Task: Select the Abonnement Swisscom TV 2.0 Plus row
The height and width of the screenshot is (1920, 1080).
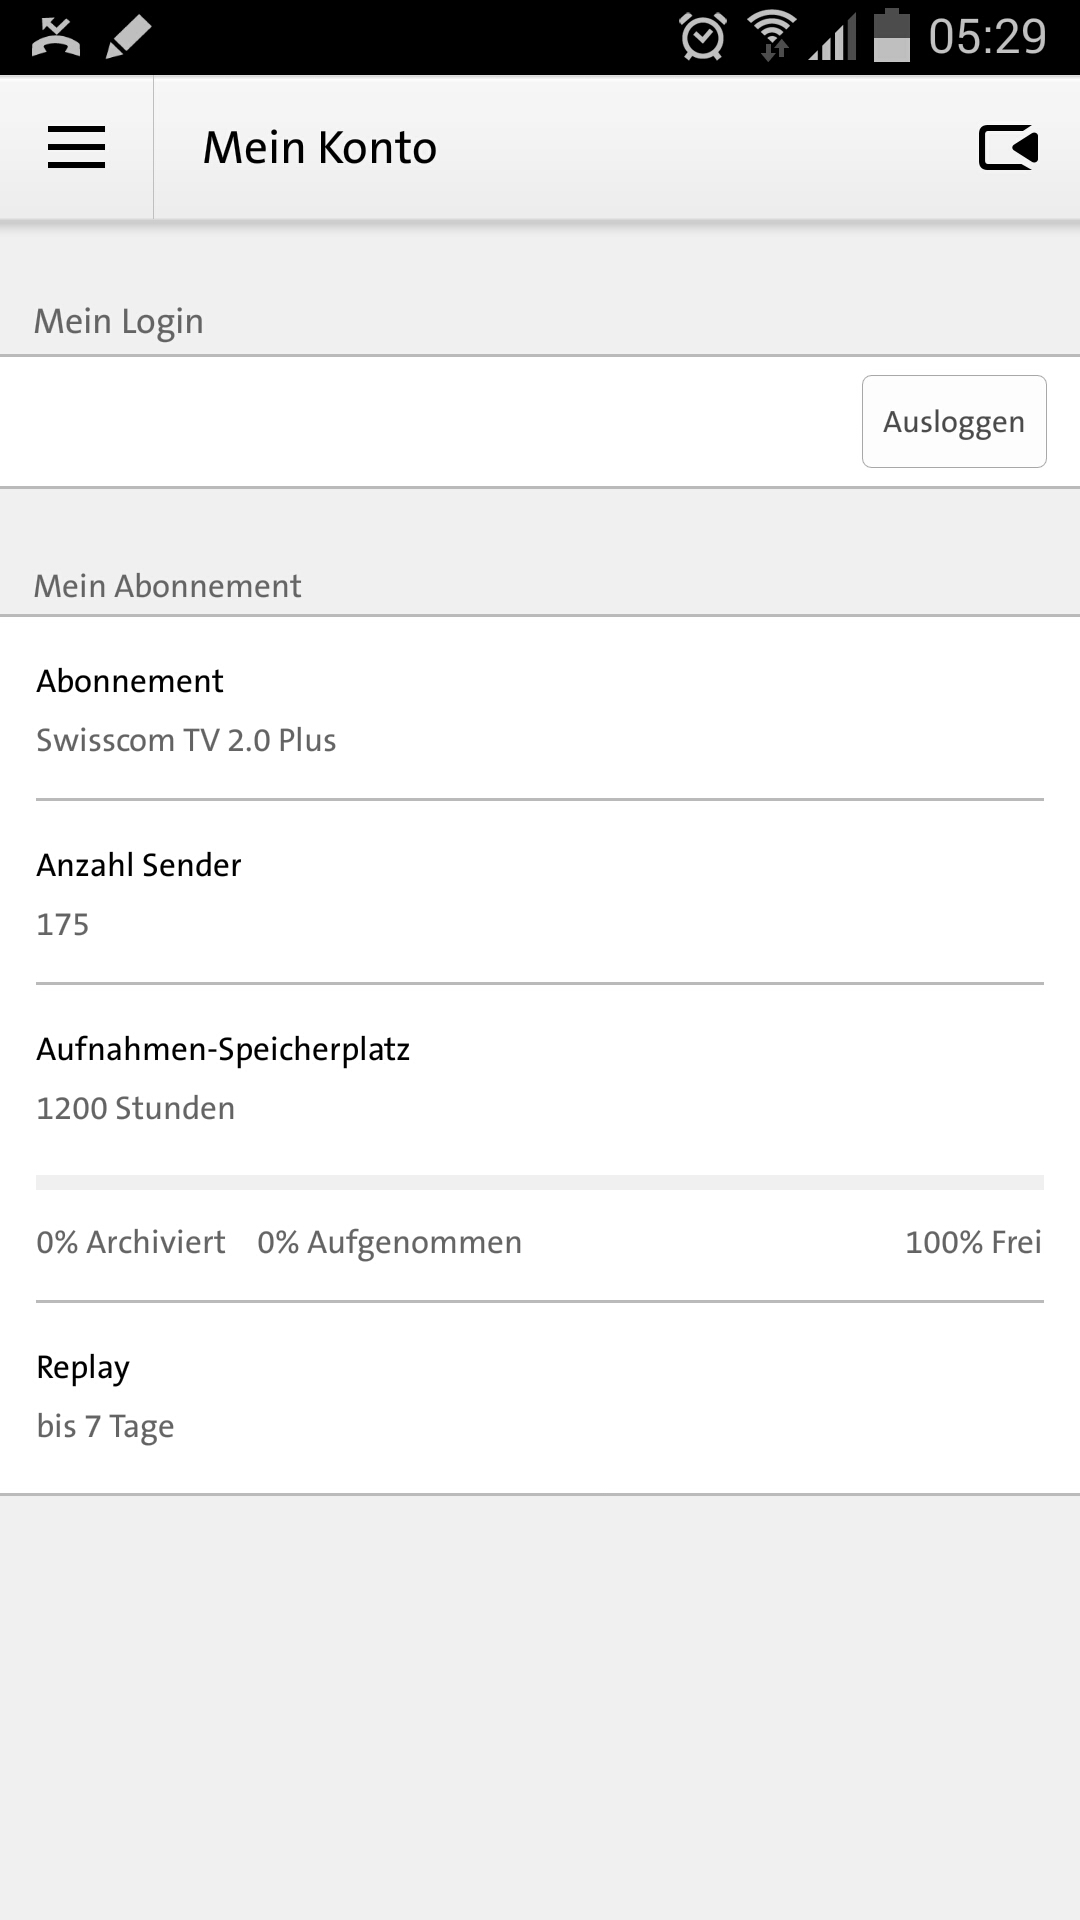Action: coord(540,710)
